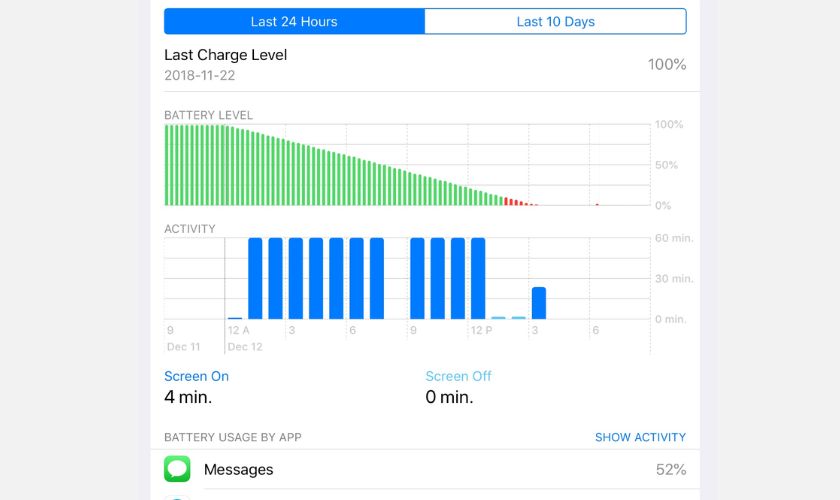Viewport: 840px width, 500px height.
Task: Select the Screen Off time label
Action: pos(458,376)
